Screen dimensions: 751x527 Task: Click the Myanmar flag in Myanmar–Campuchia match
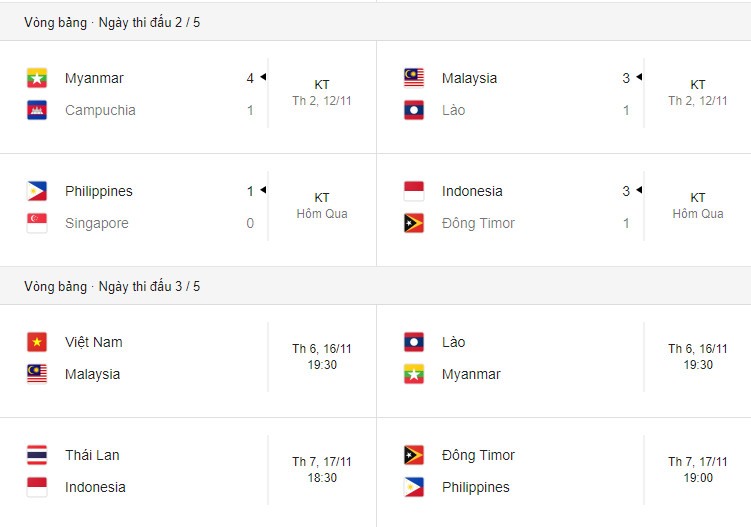(x=37, y=78)
